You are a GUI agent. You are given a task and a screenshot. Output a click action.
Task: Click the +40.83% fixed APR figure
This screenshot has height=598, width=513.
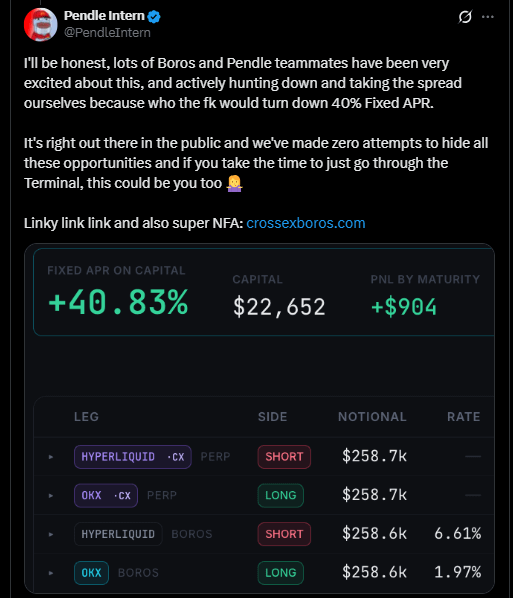click(118, 302)
